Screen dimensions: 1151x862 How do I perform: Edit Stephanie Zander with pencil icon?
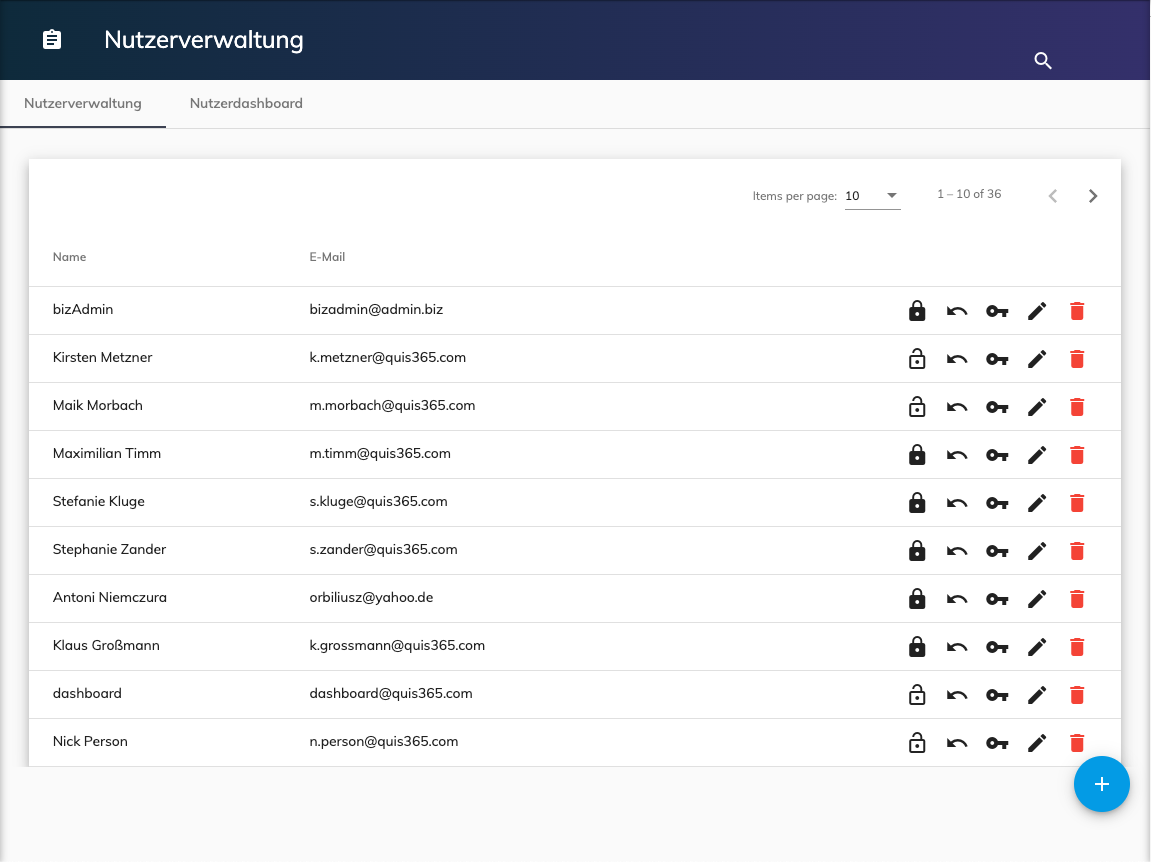coord(1037,551)
